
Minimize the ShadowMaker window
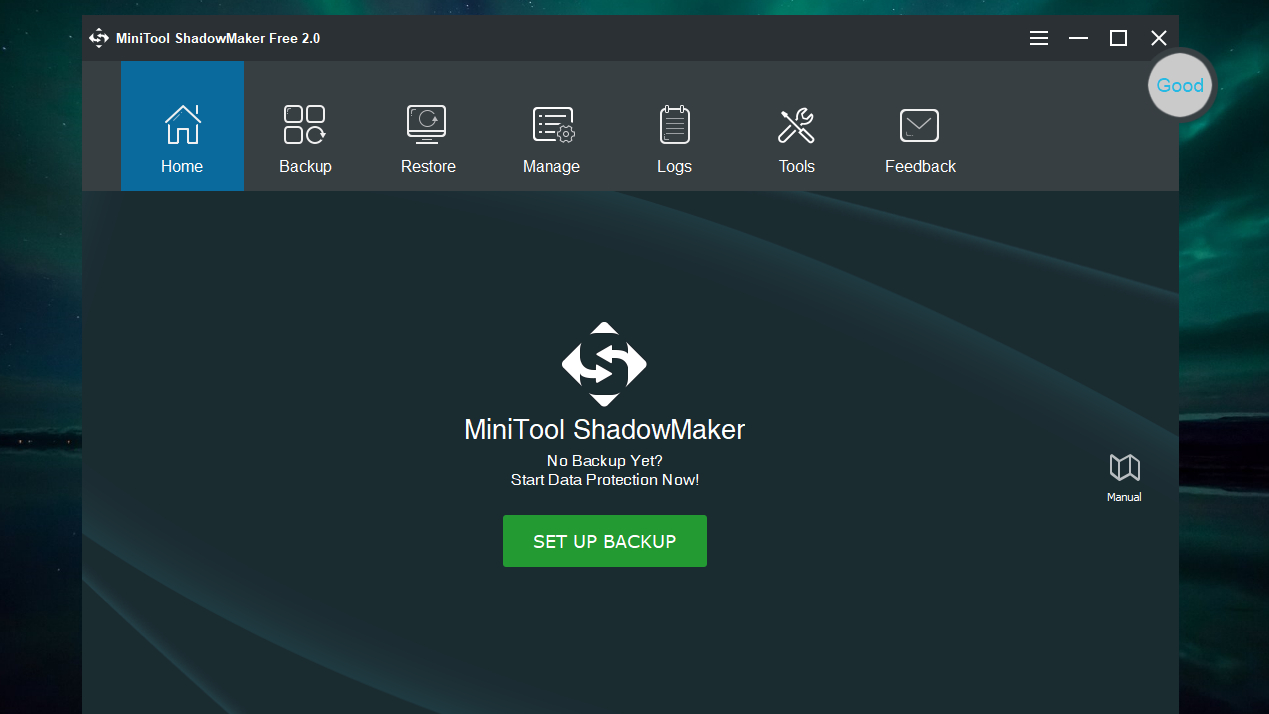(1078, 38)
